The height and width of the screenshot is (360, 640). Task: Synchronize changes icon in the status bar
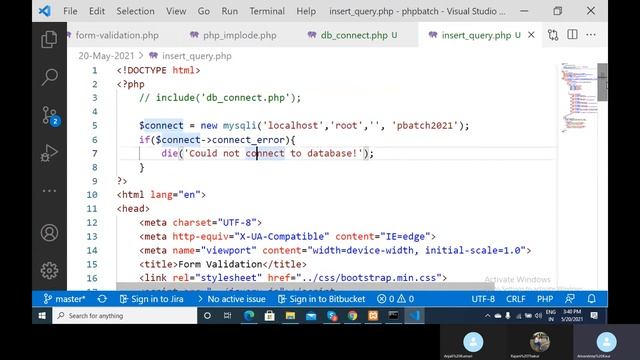[102, 299]
